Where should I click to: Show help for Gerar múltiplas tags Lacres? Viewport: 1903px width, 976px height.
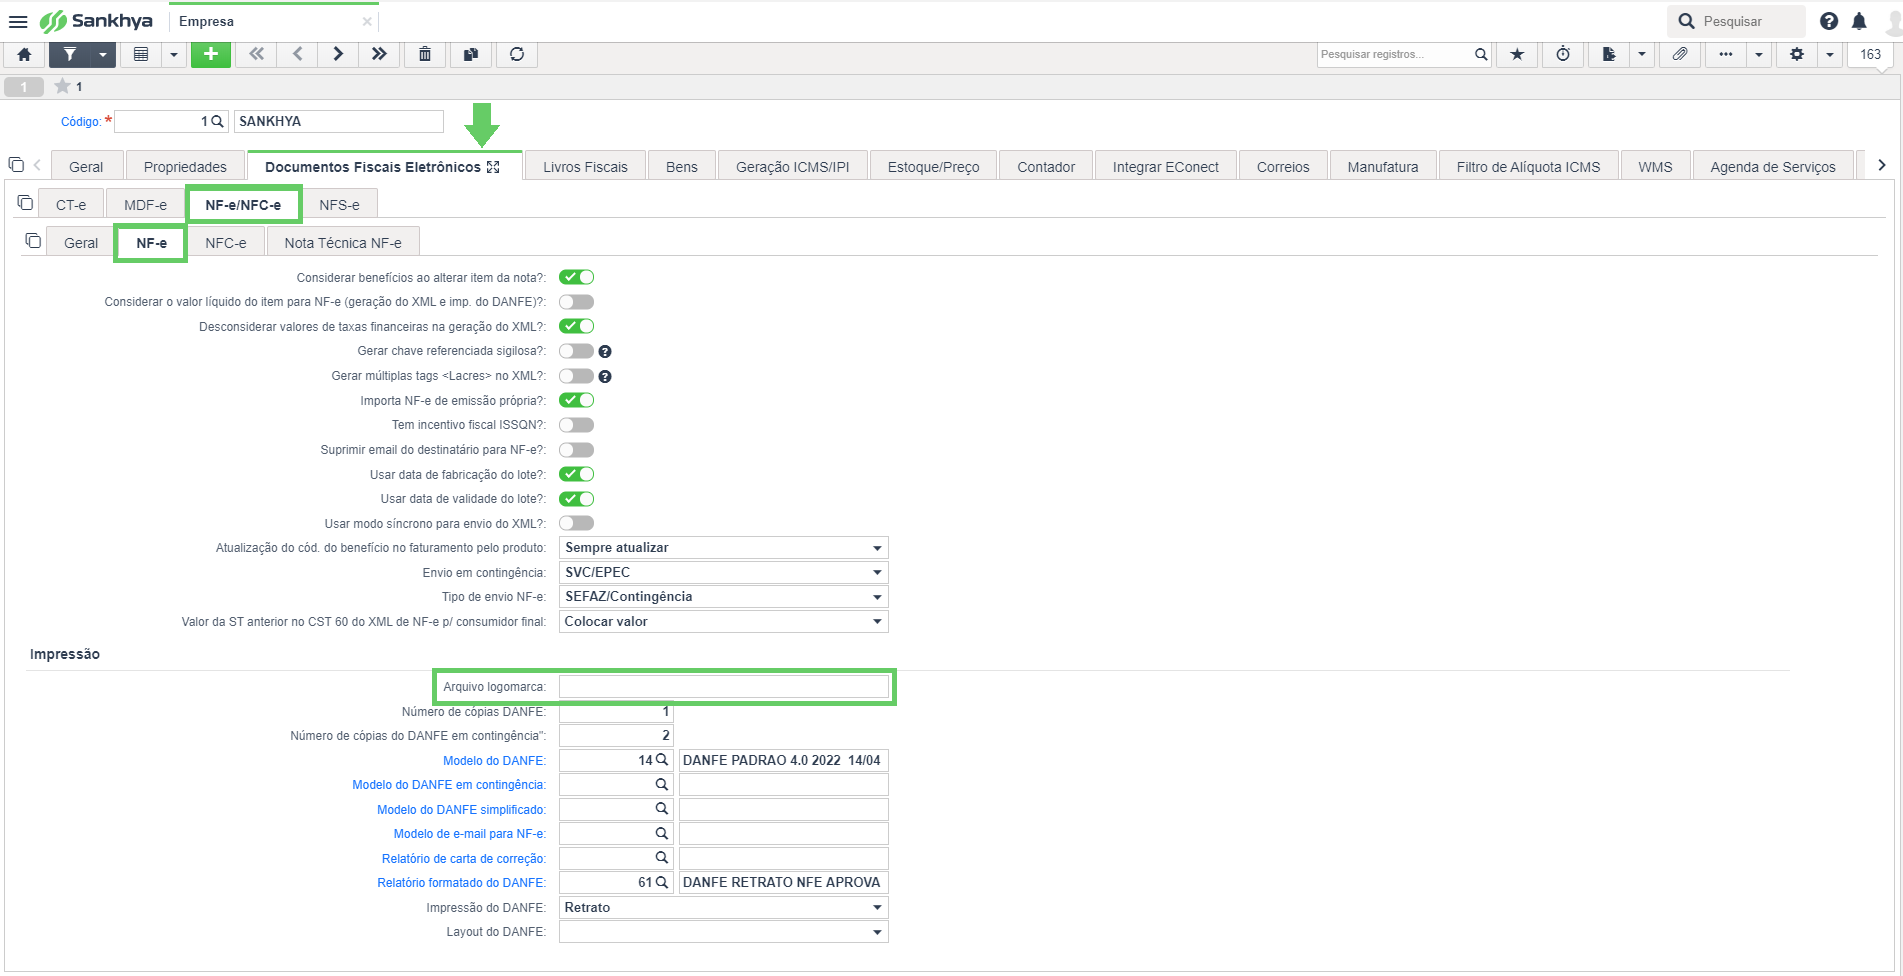605,377
